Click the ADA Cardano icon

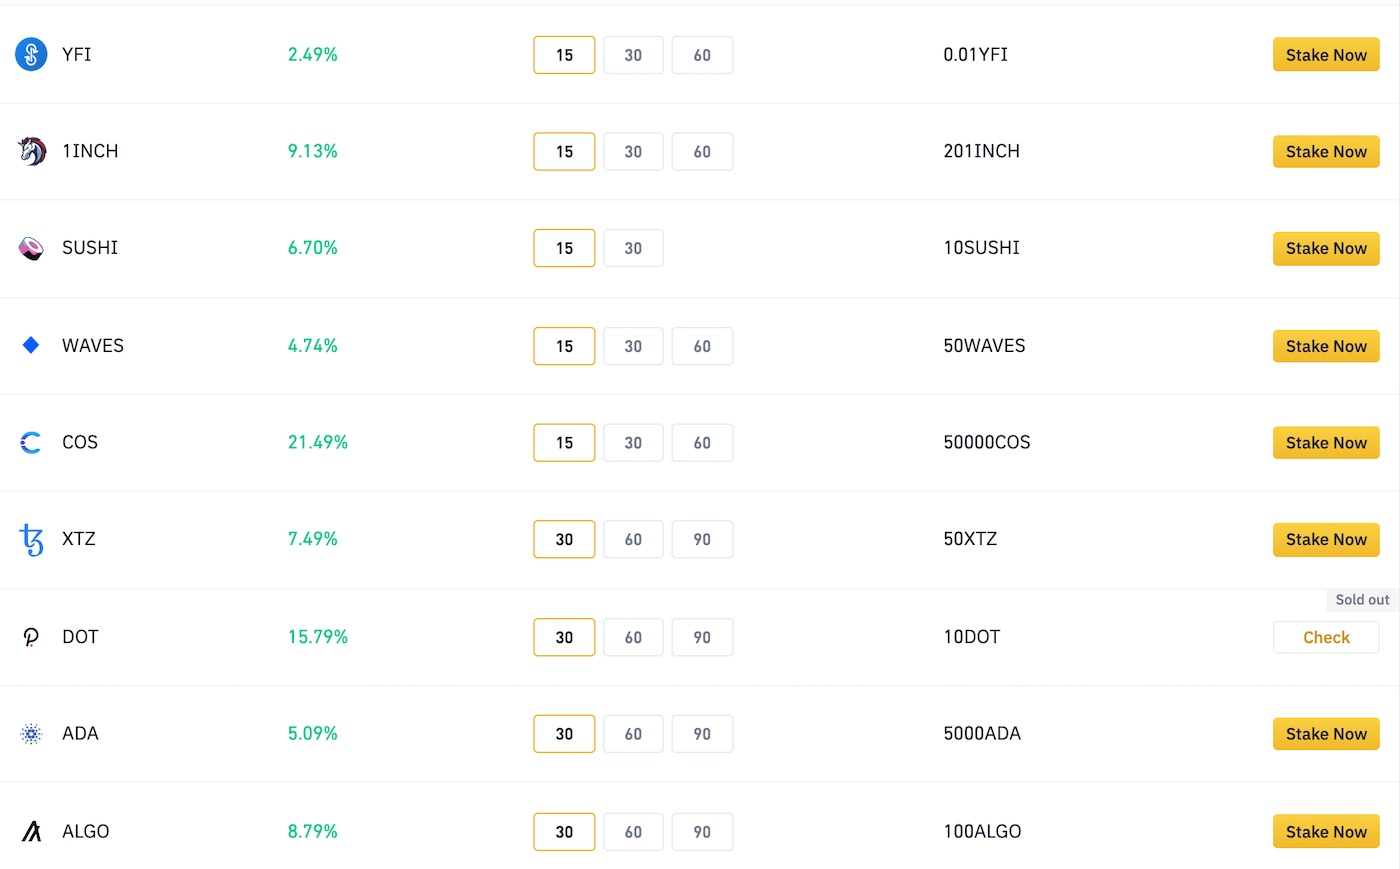[31, 734]
